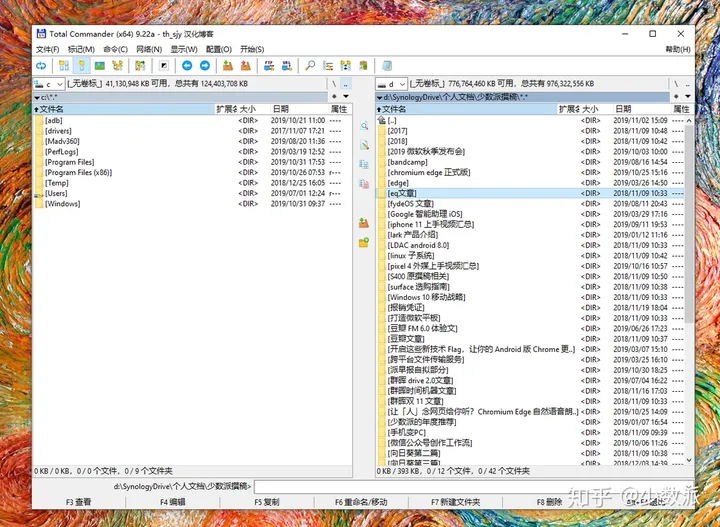The image size is (720, 527).
Task: Click the pack files toolbar icon
Action: 228,66
